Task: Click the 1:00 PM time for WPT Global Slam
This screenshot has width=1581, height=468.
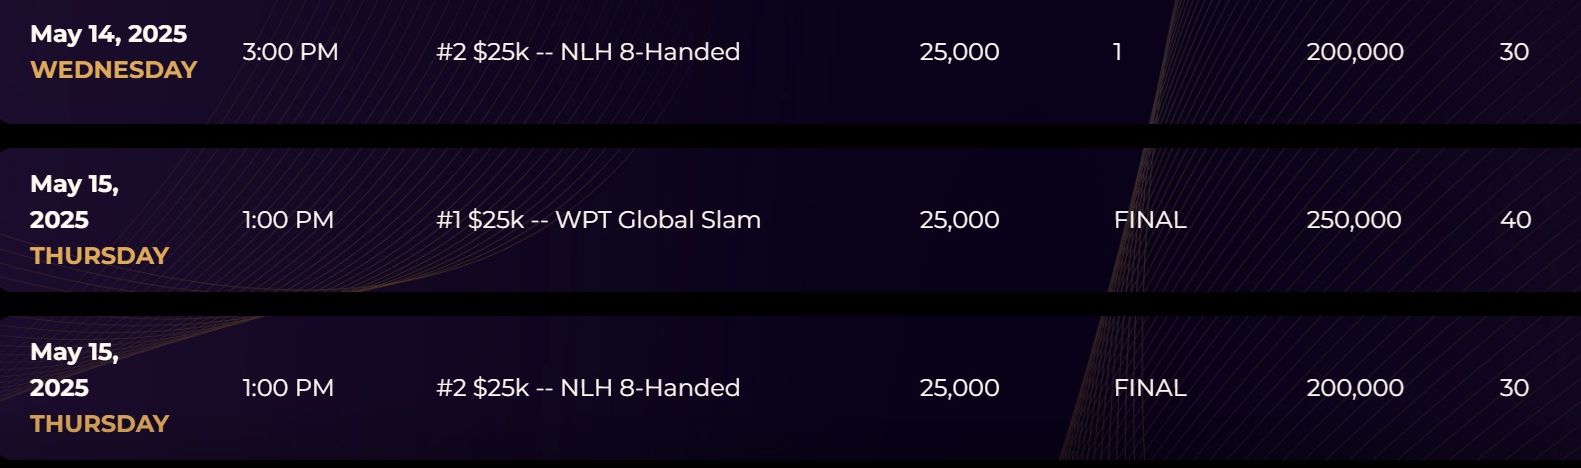Action: tap(288, 220)
